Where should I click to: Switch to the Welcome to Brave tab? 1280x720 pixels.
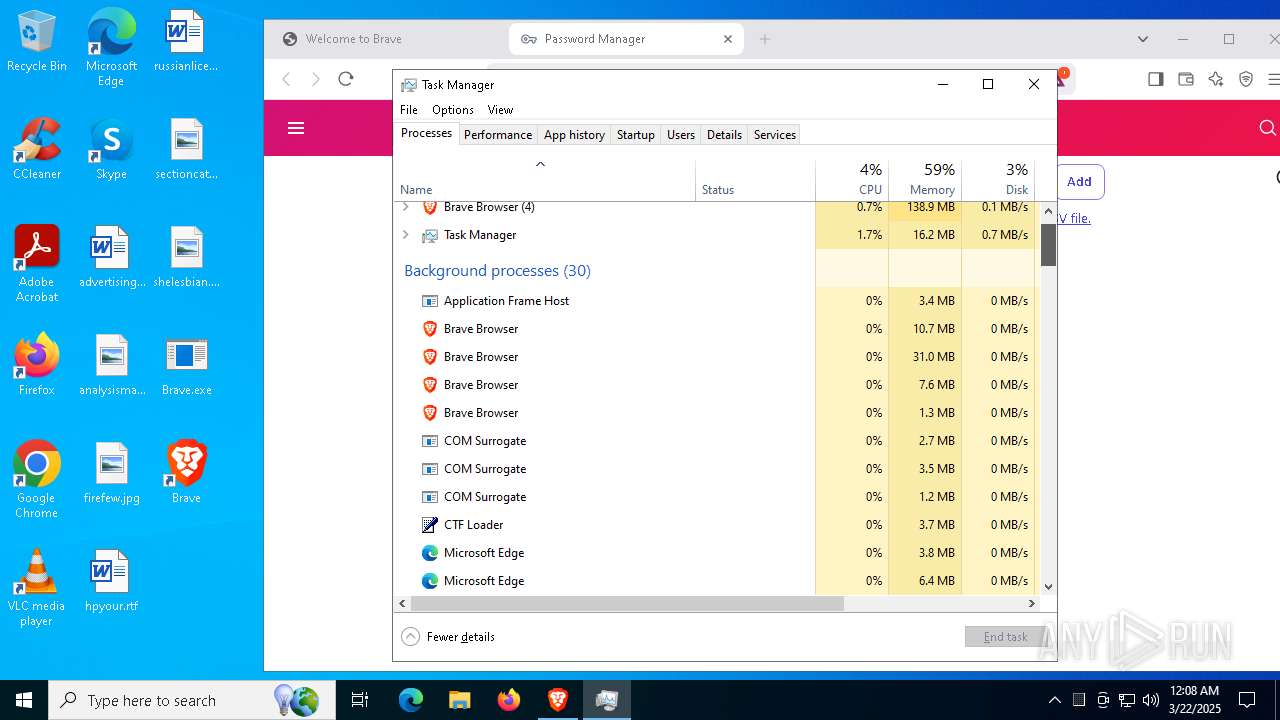tap(388, 39)
